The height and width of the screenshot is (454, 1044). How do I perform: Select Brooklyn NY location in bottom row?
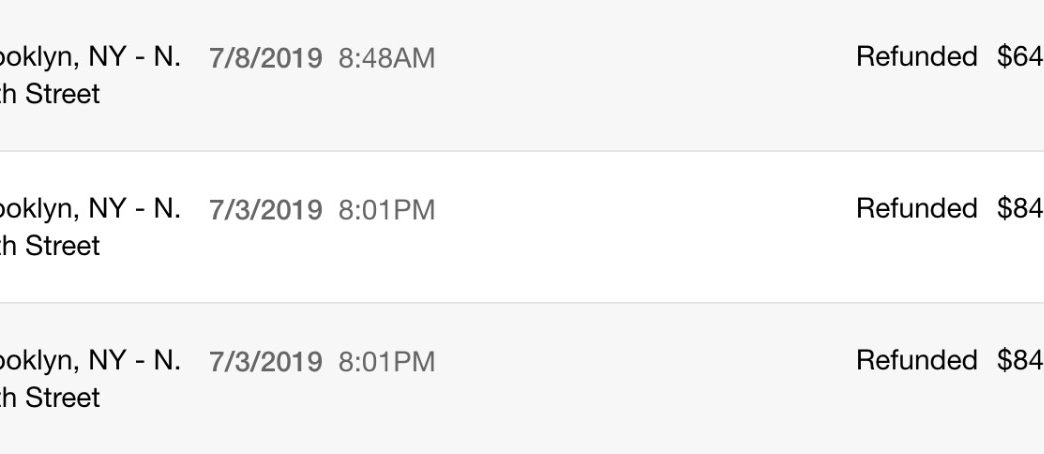click(90, 361)
